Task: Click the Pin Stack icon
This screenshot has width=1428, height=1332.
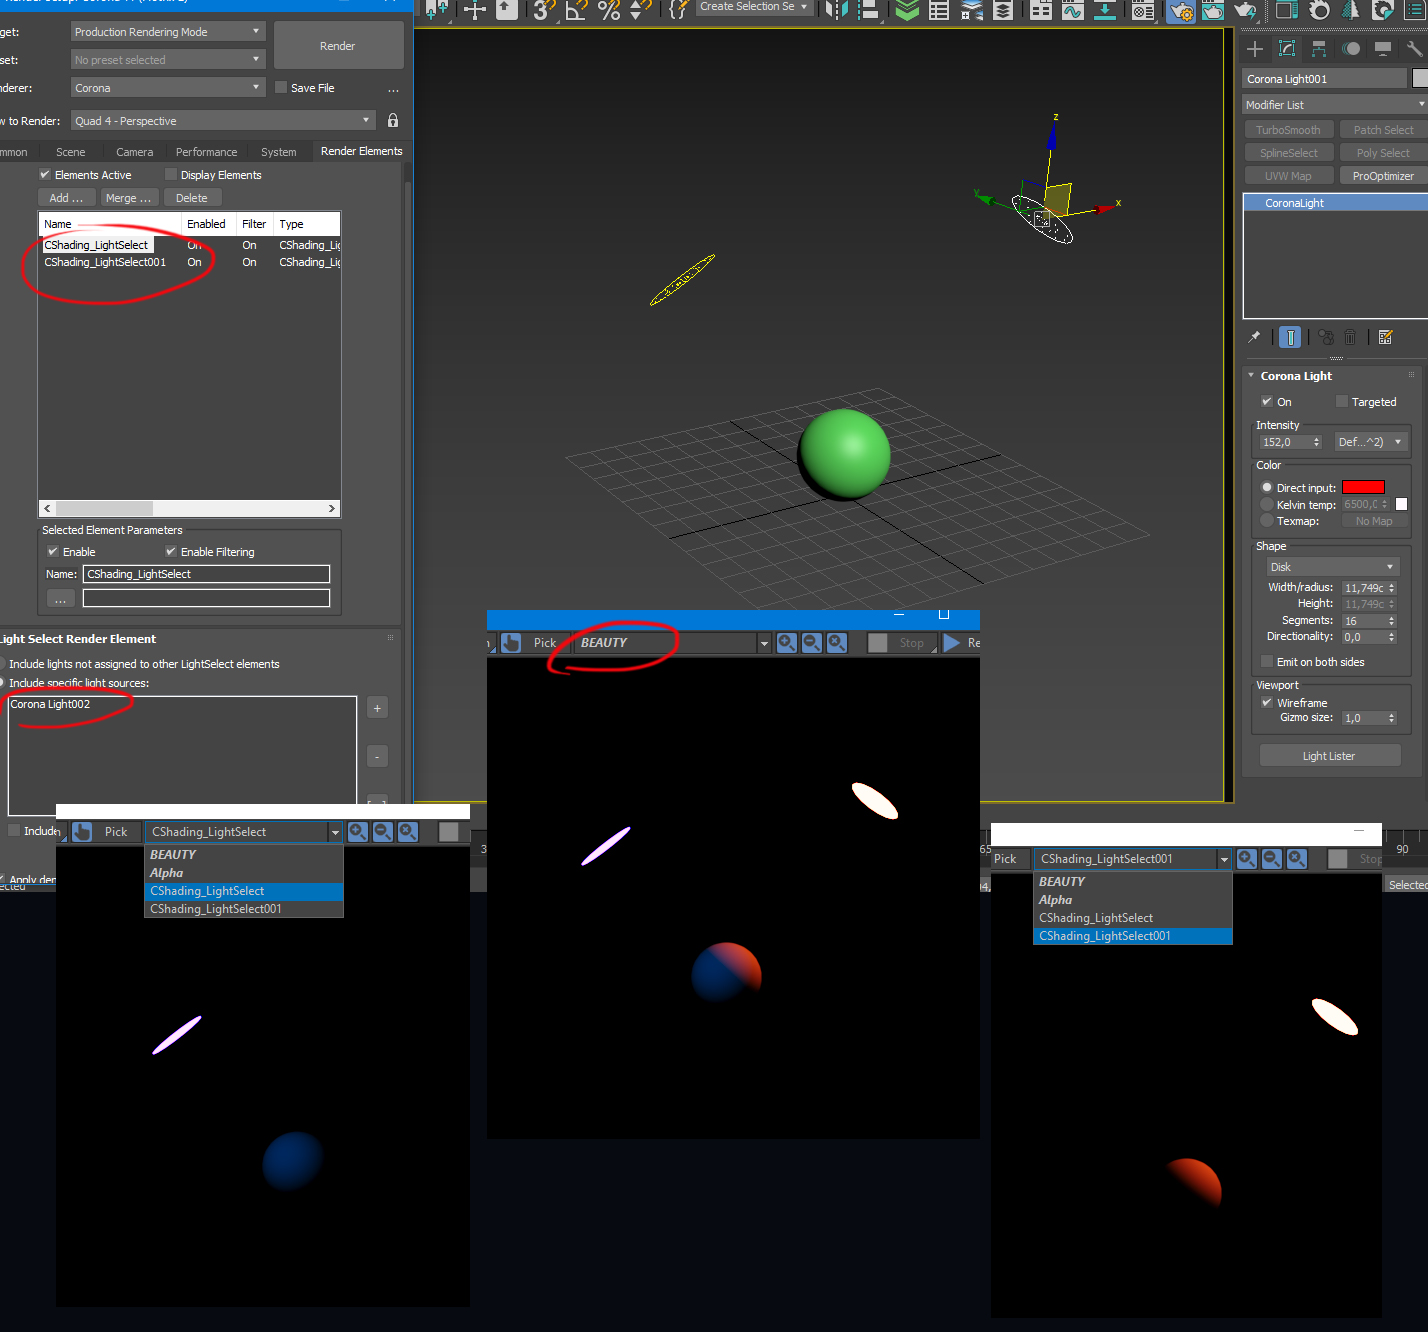Action: (1254, 338)
